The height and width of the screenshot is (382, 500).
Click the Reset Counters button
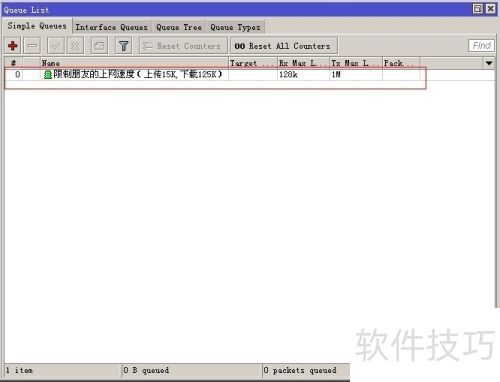pos(183,46)
